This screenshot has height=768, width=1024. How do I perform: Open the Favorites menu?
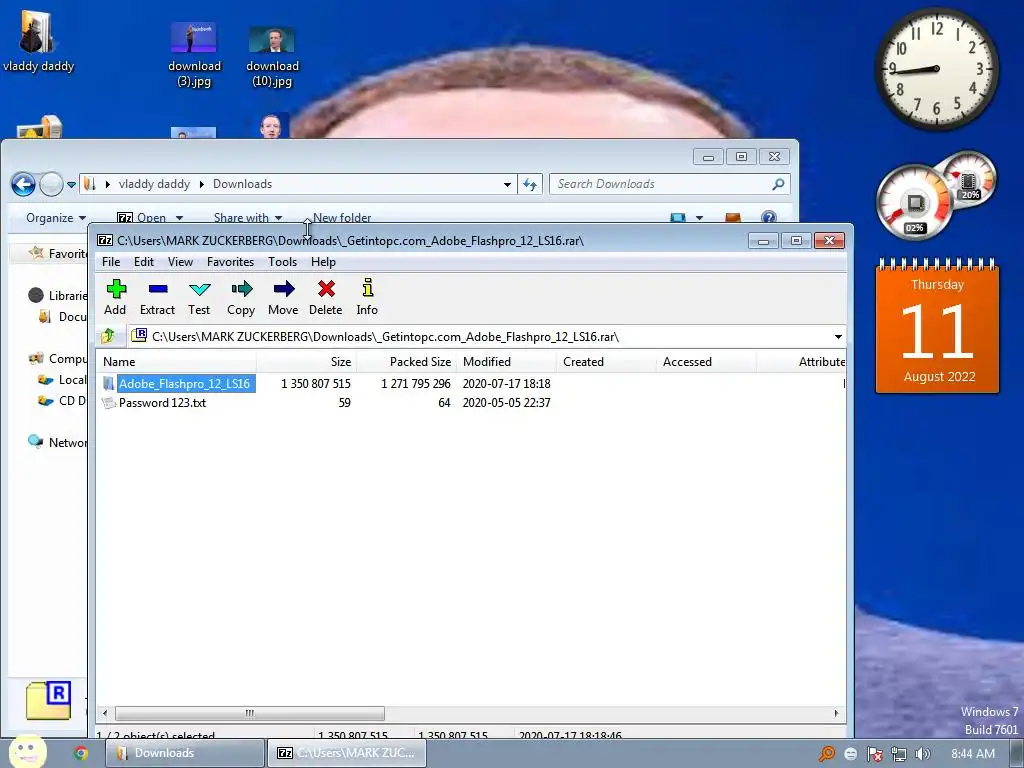tap(231, 262)
